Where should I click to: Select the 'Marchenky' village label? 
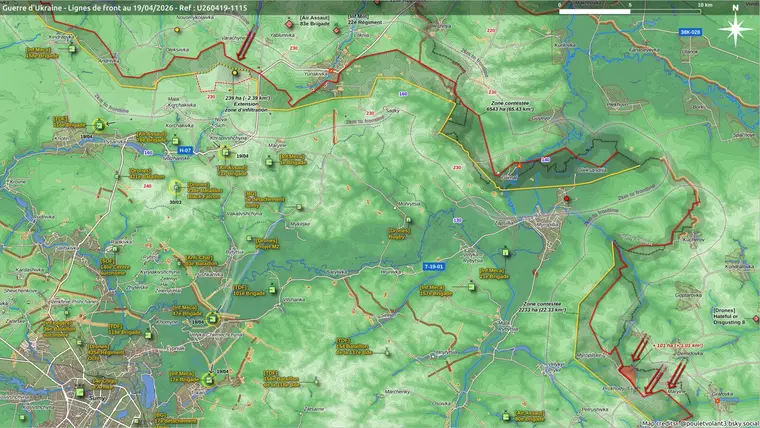pos(397,392)
